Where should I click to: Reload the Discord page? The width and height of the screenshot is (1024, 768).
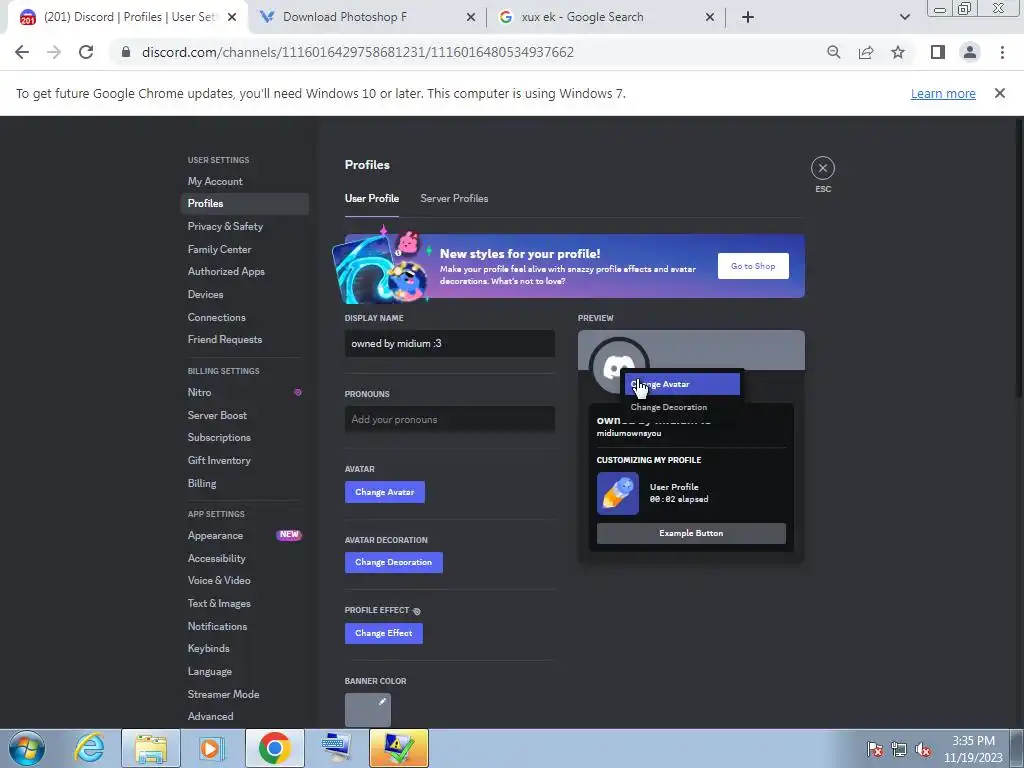click(86, 52)
